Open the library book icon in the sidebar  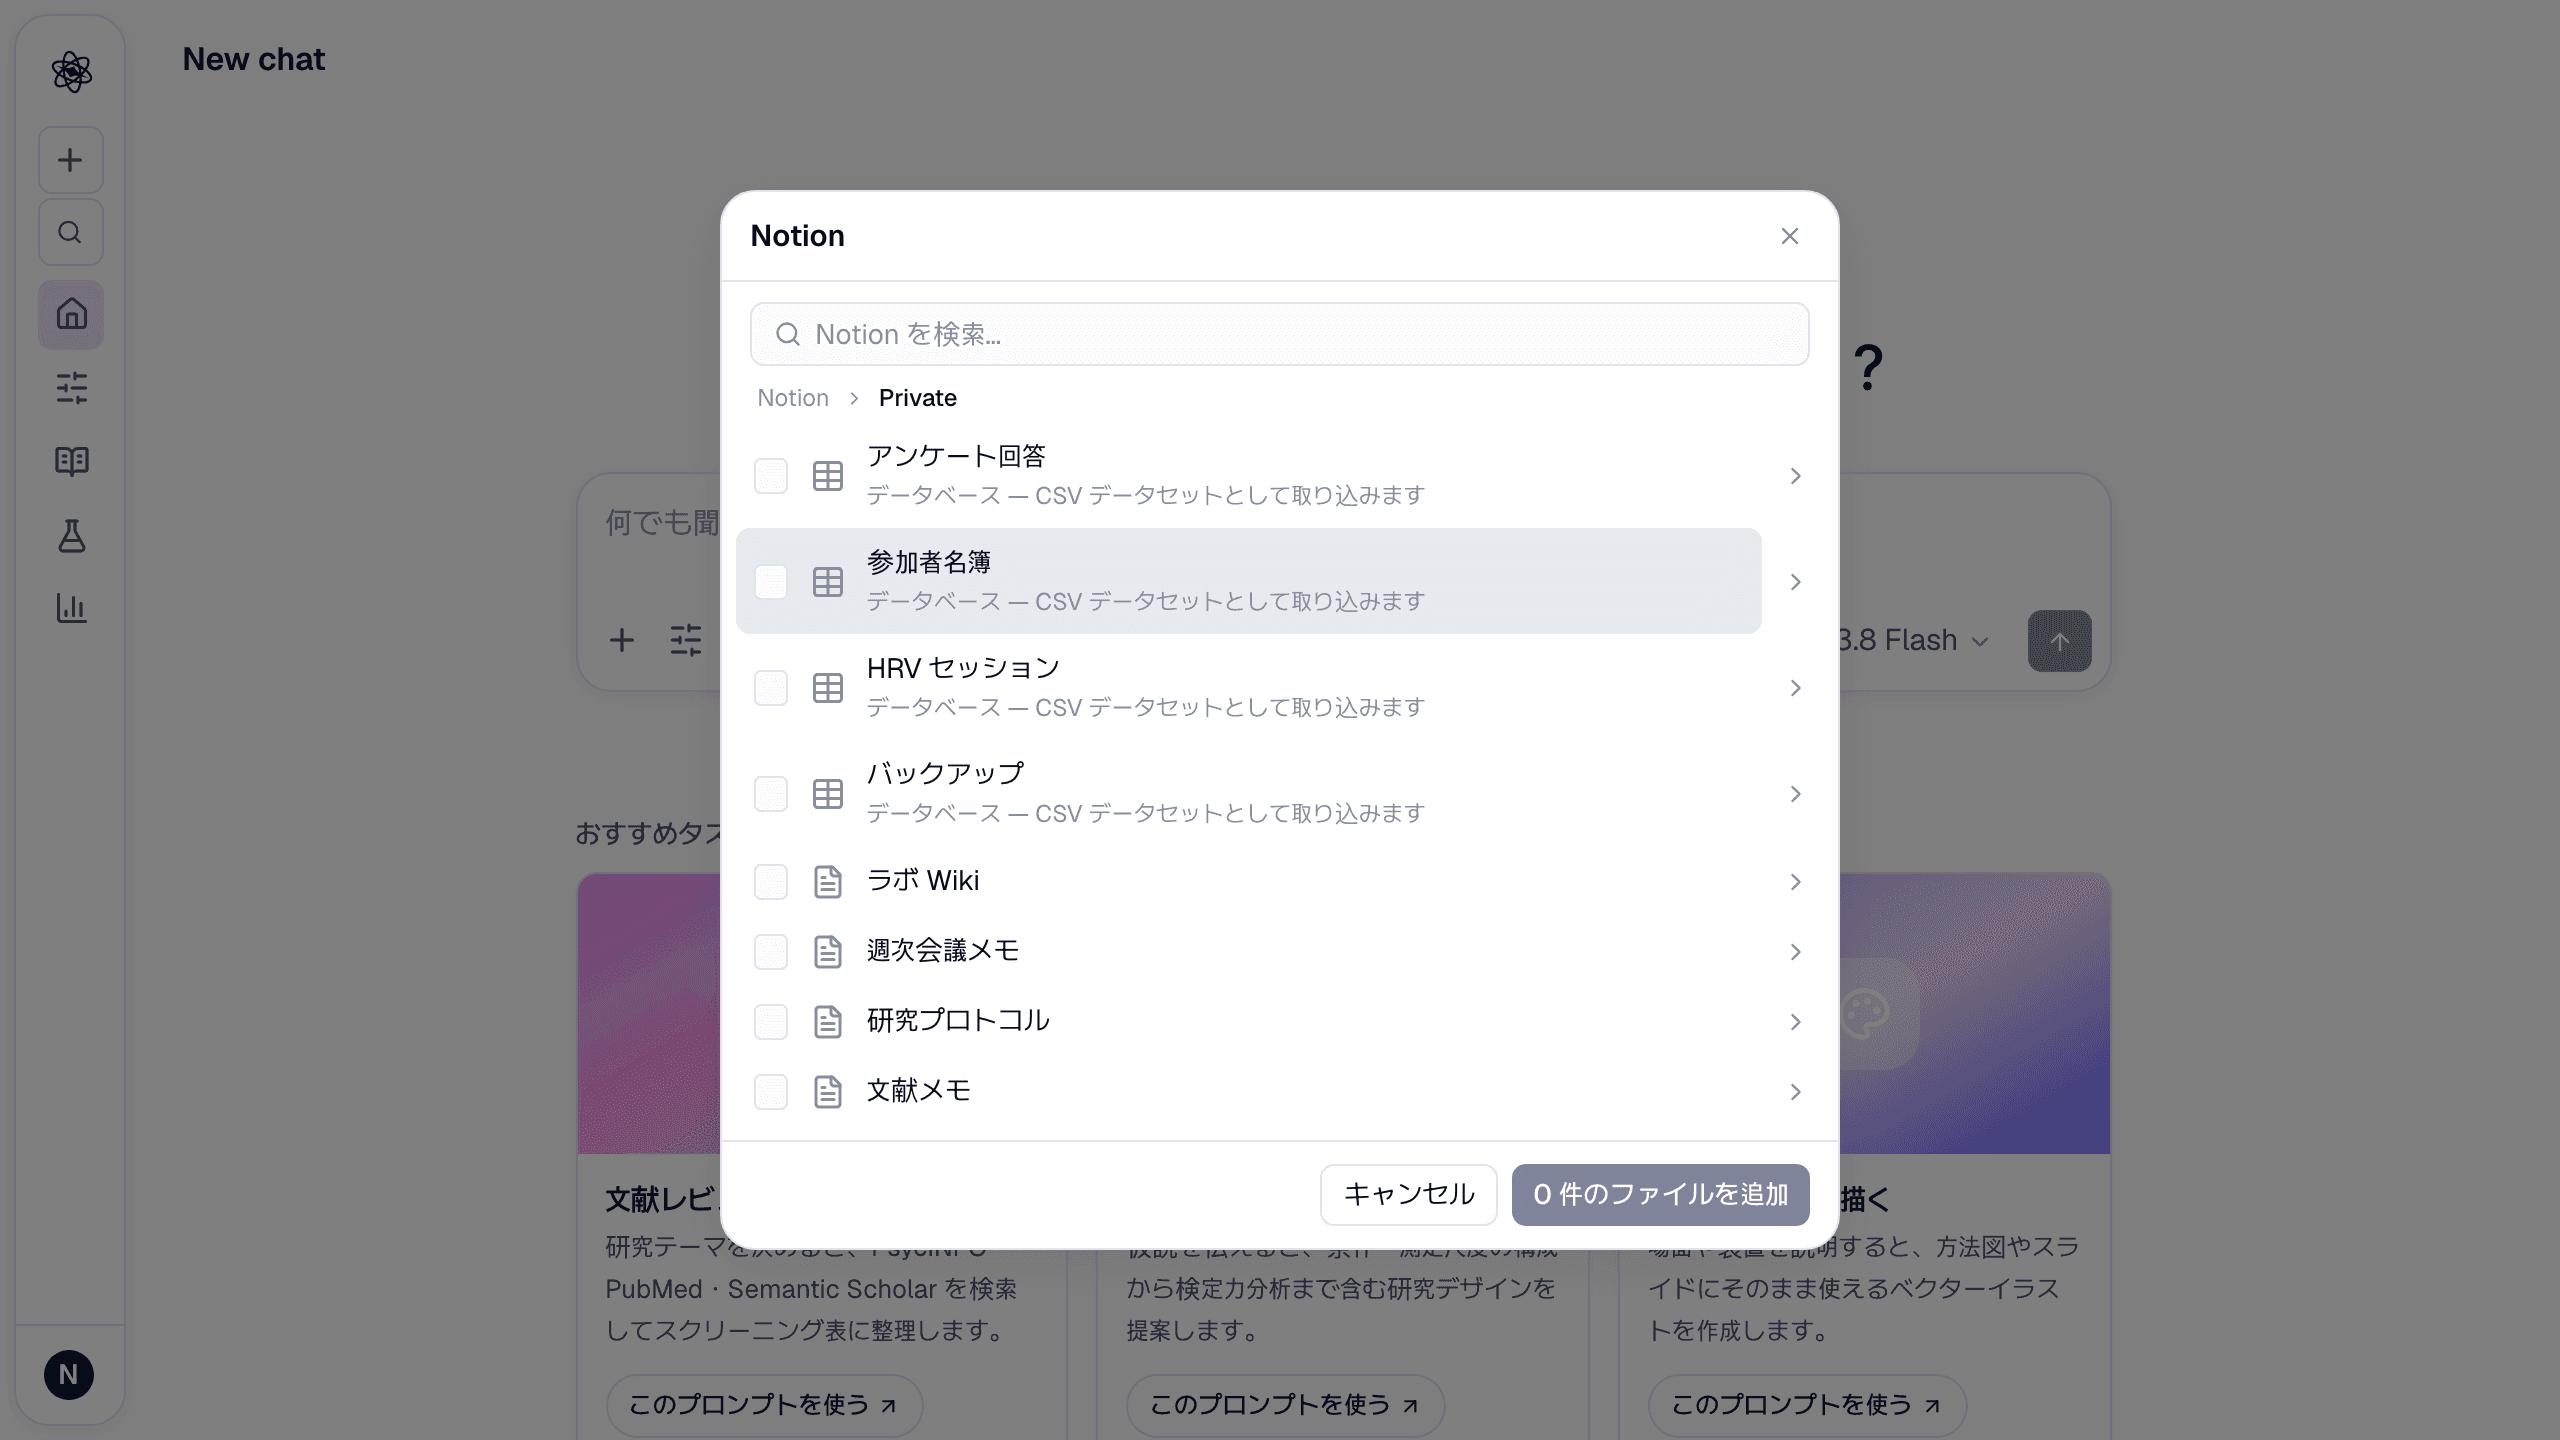71,461
